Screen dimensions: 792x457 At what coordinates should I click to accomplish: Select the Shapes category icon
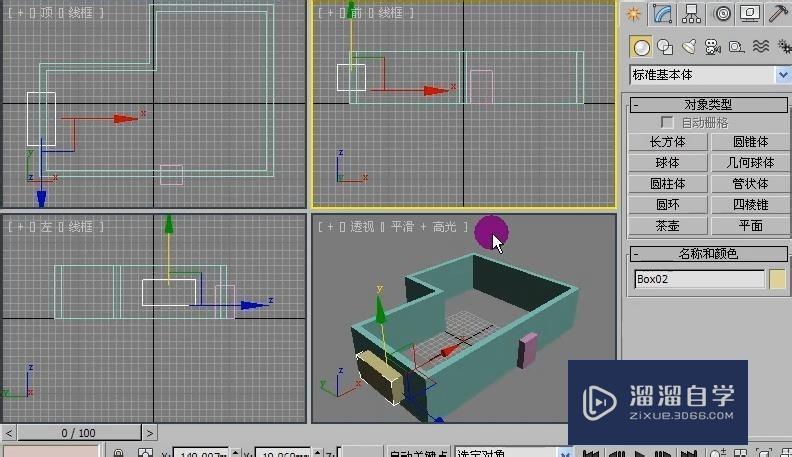coord(665,47)
